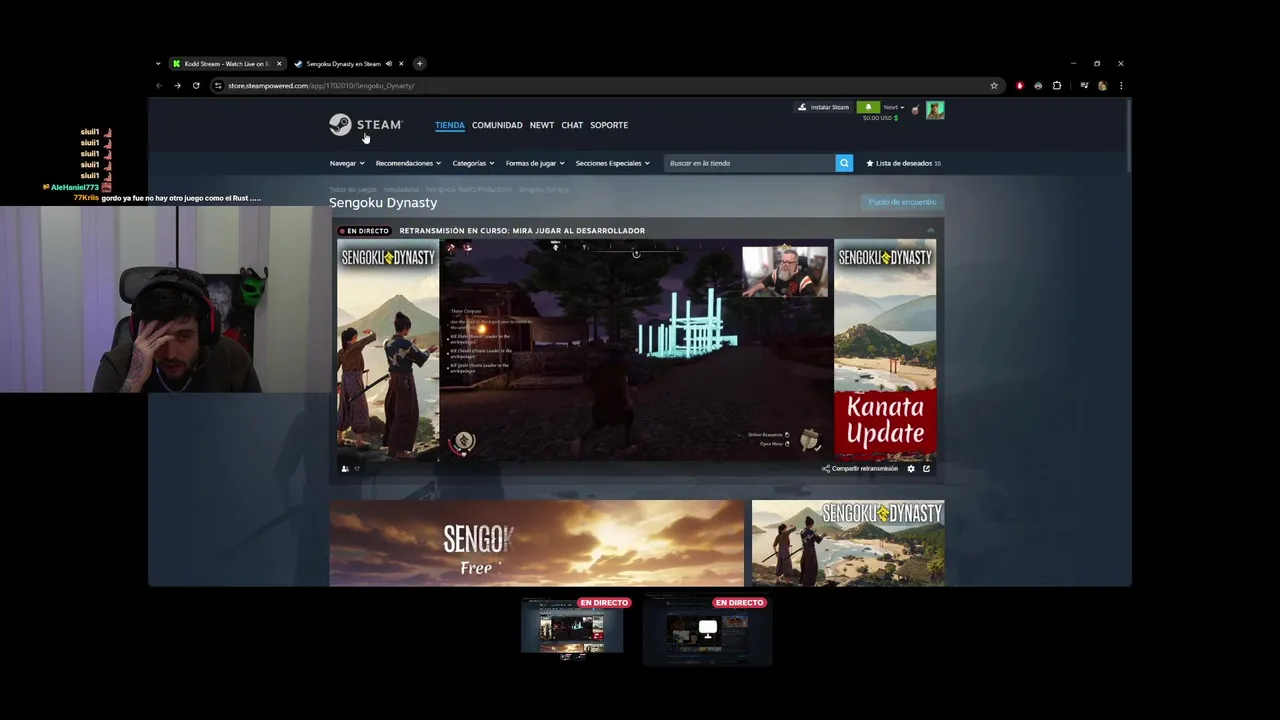Expand the Navegar dropdown menu
Image resolution: width=1280 pixels, height=720 pixels.
(x=347, y=163)
